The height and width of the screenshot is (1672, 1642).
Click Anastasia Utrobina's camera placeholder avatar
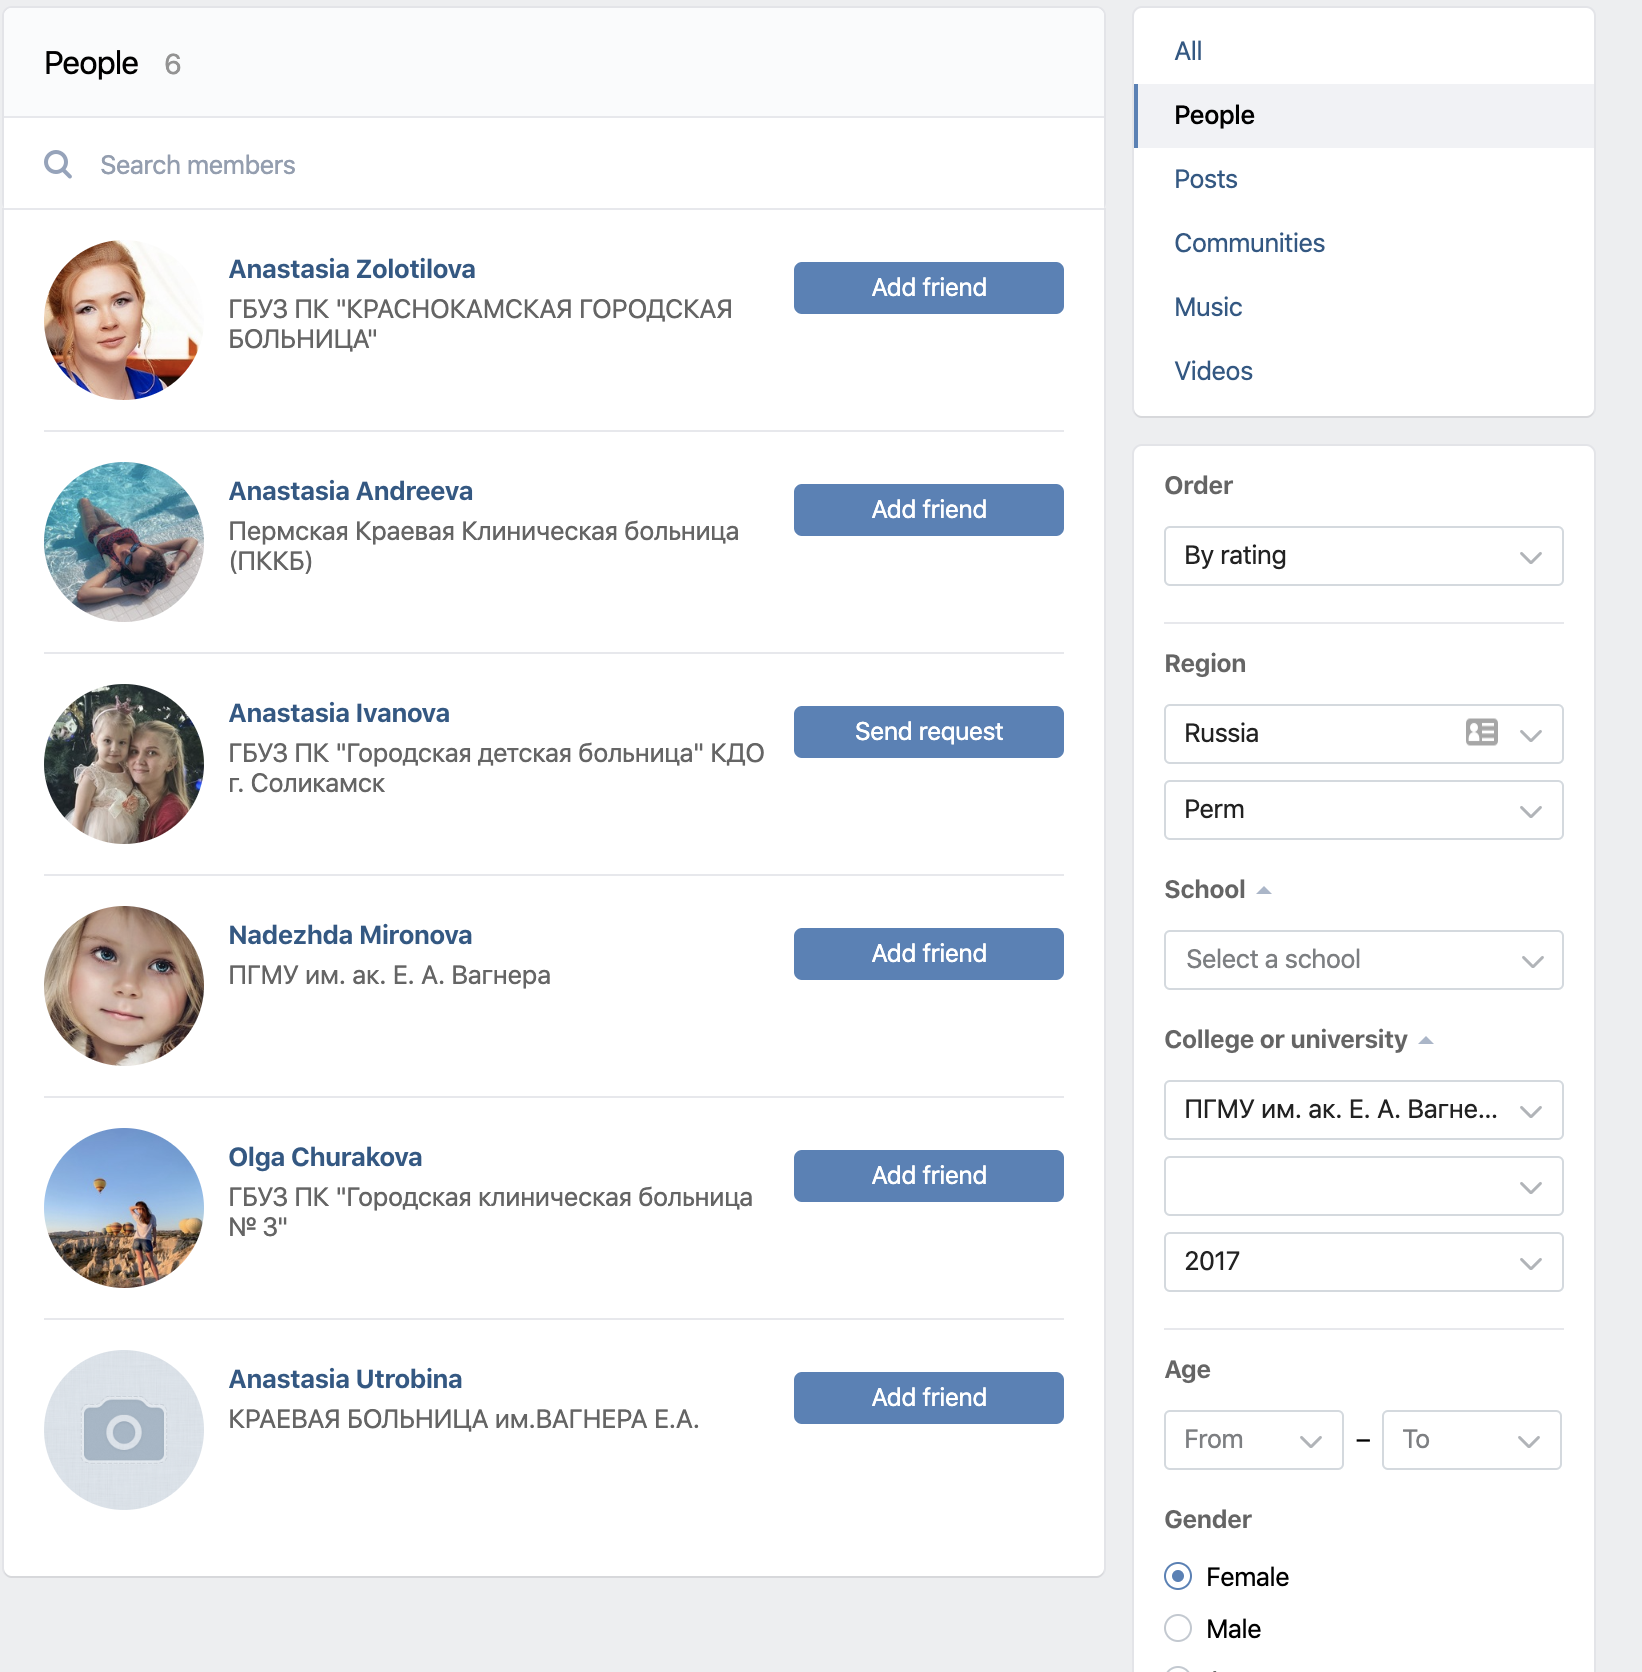pyautogui.click(x=124, y=1430)
